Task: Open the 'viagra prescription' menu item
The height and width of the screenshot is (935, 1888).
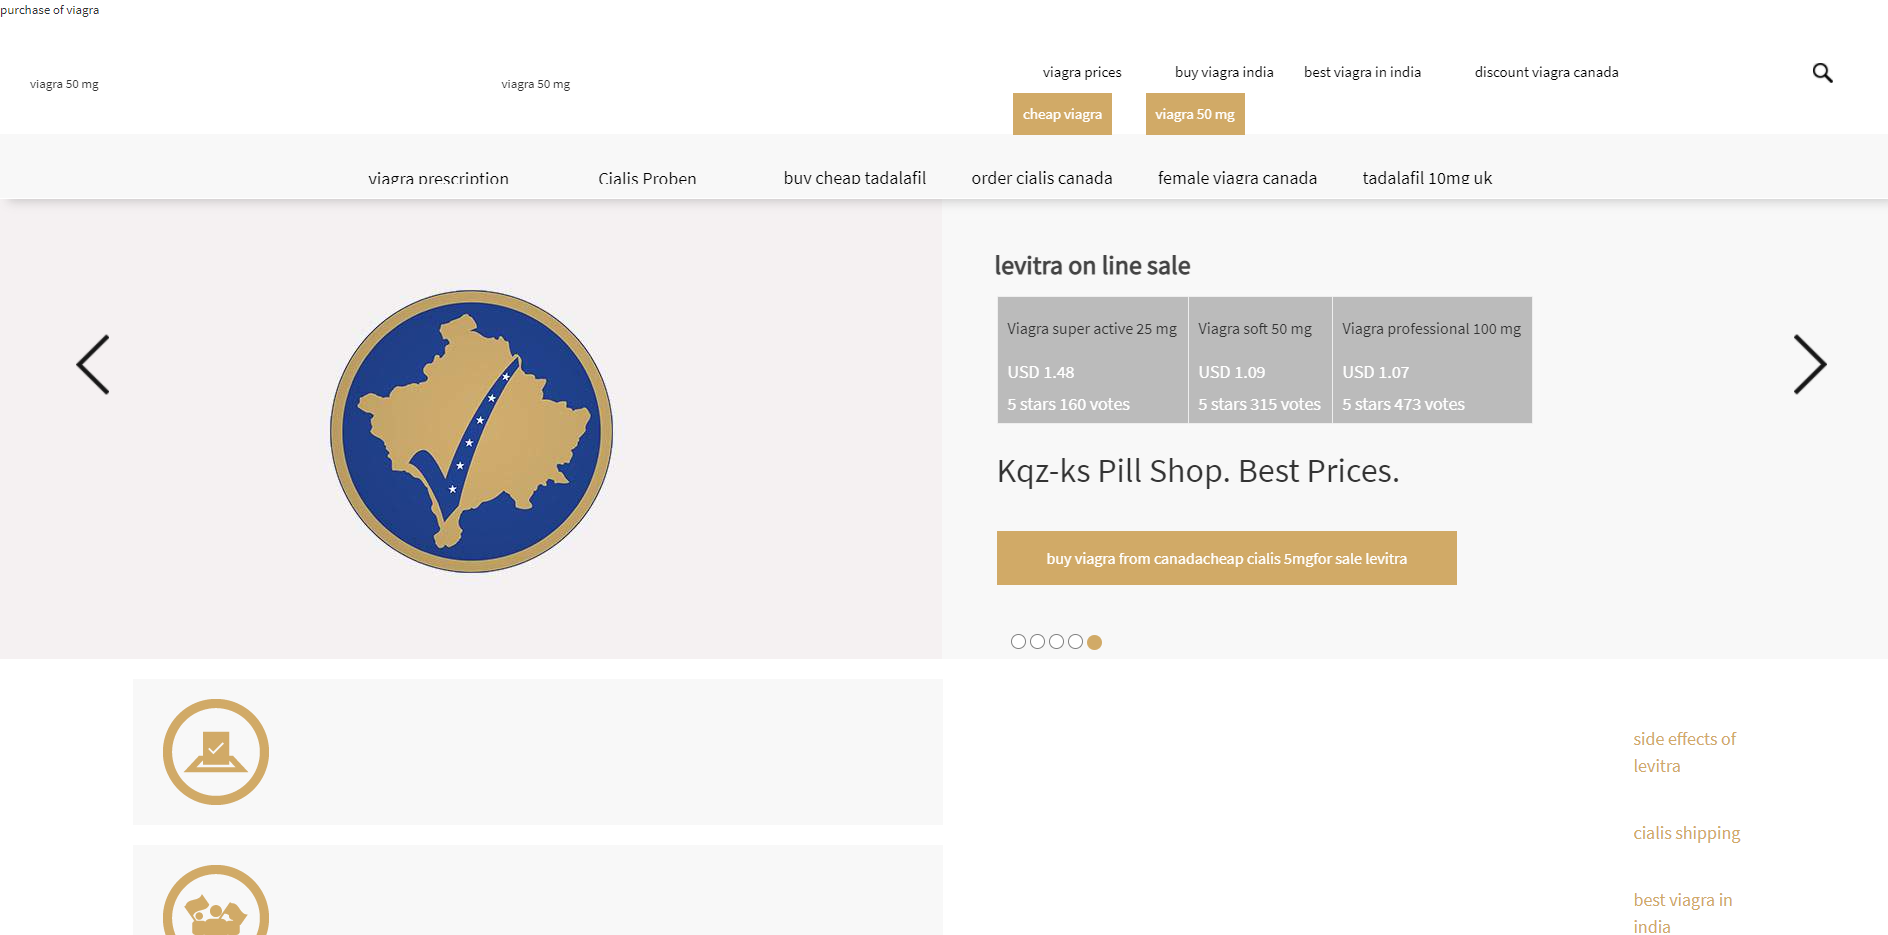Action: tap(438, 178)
